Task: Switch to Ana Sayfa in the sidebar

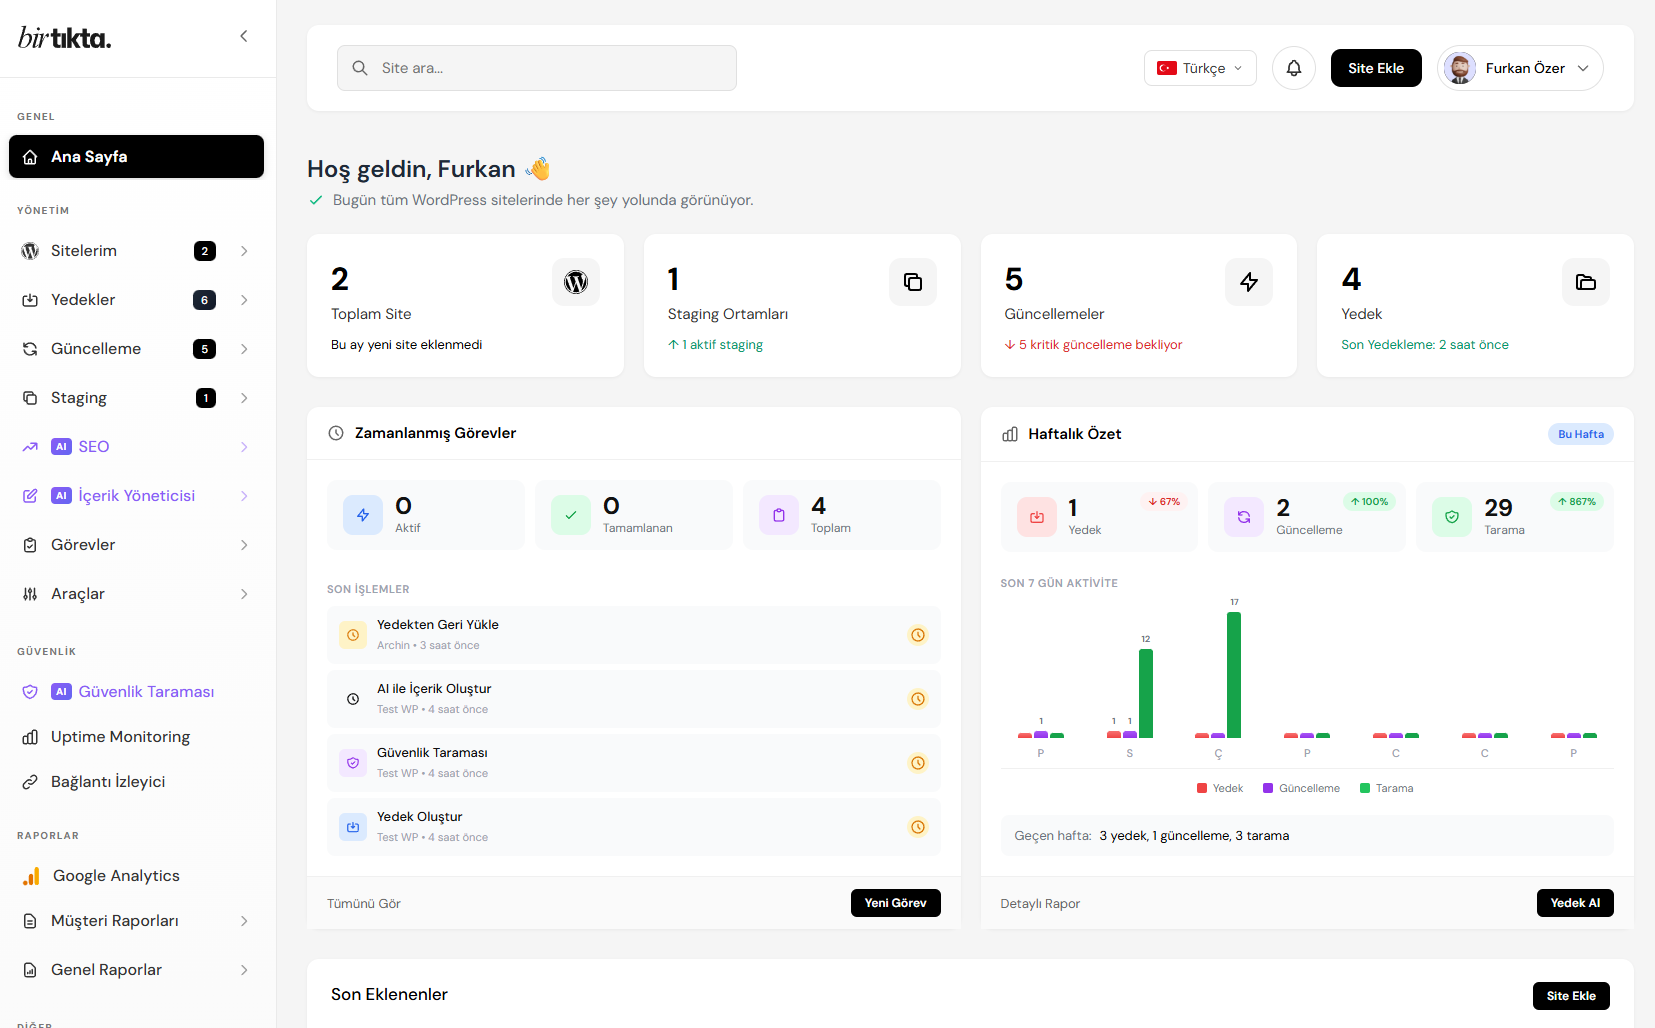Action: [135, 156]
